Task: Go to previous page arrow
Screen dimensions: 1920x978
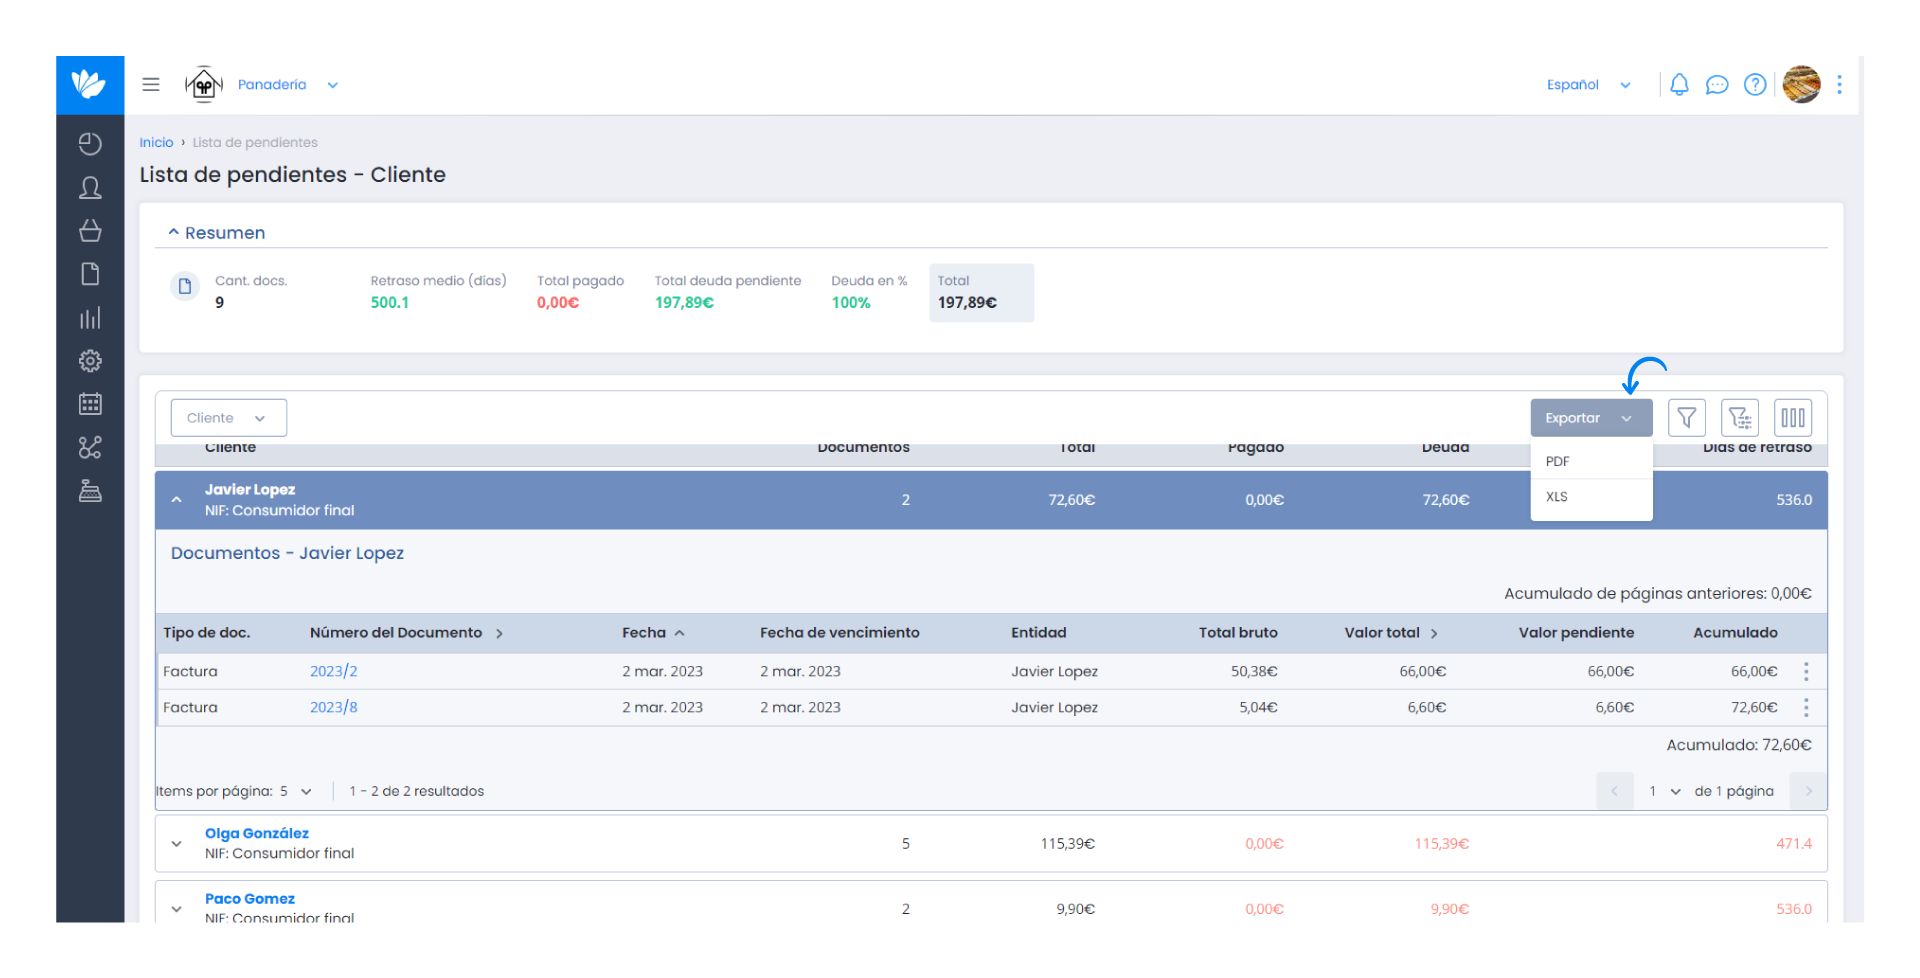Action: pos(1615,791)
